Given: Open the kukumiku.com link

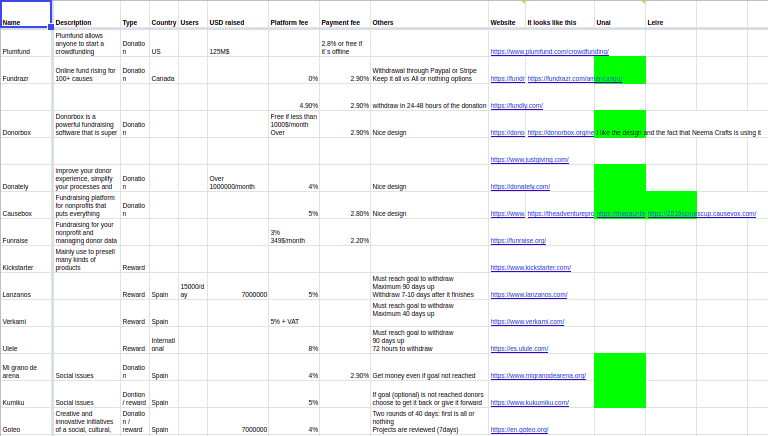Looking at the screenshot, I should tap(529, 402).
